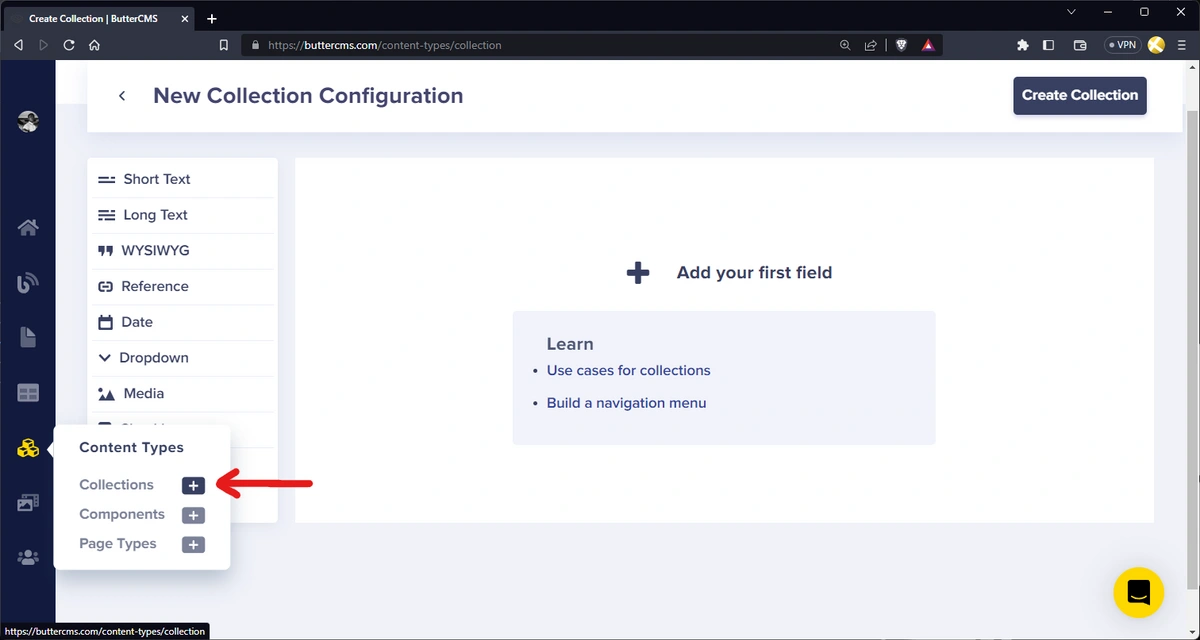Click the plus button next to Page Types
The image size is (1200, 640).
coord(193,545)
